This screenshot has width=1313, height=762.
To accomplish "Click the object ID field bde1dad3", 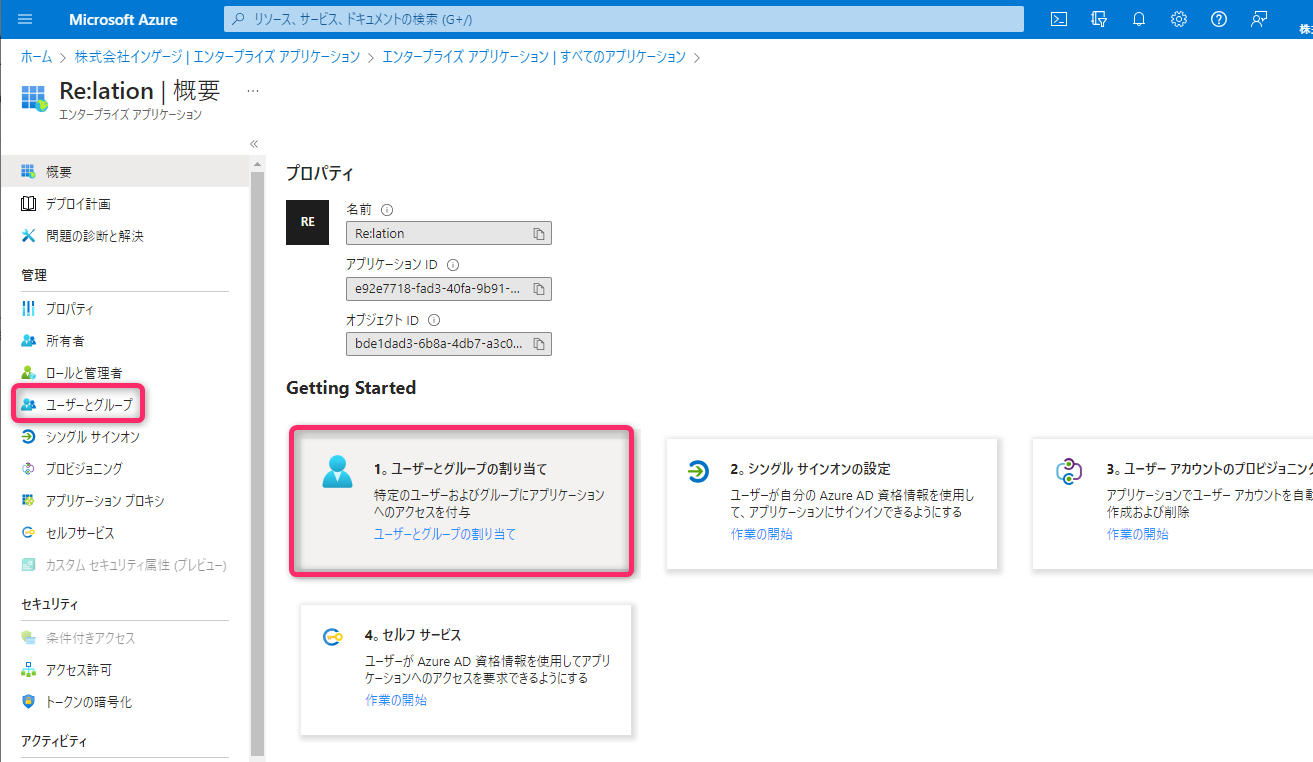I will click(x=449, y=344).
